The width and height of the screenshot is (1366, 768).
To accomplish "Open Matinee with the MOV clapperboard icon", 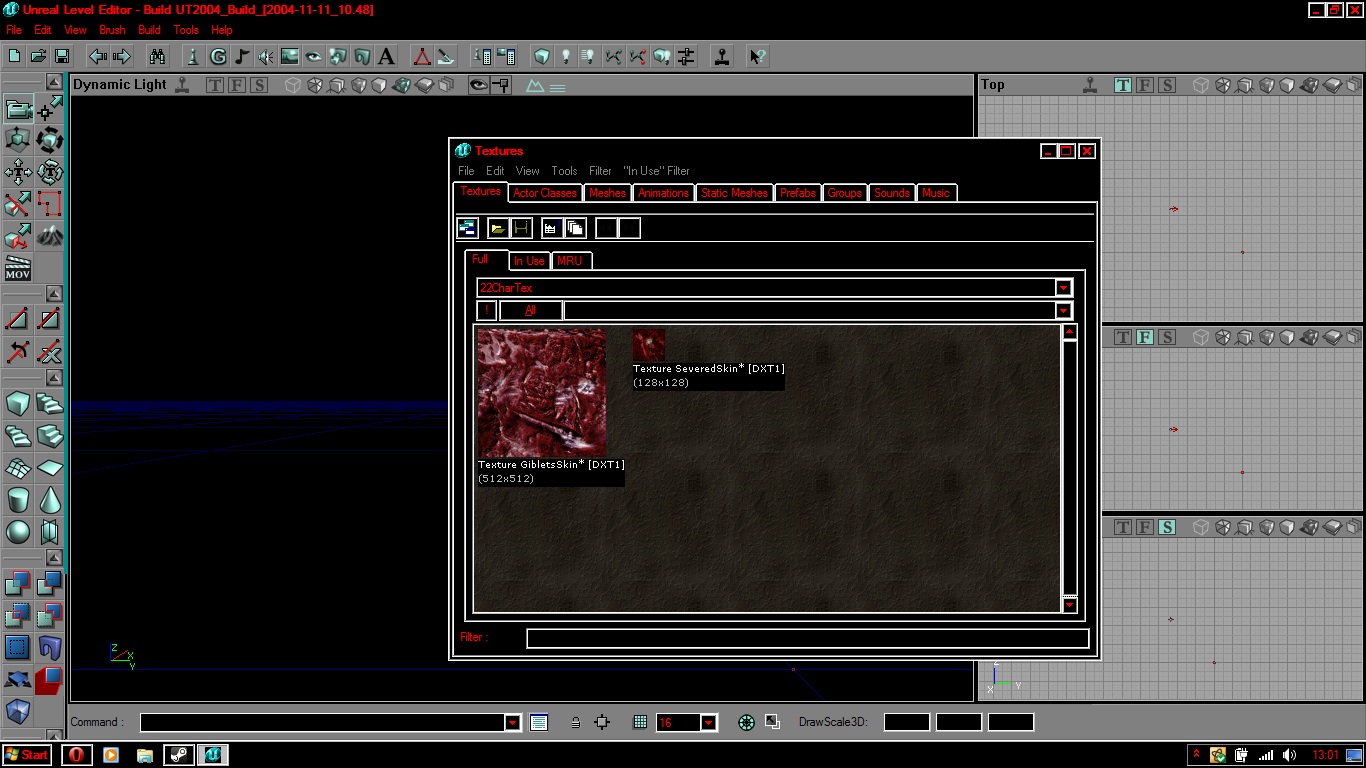I will click(18, 268).
